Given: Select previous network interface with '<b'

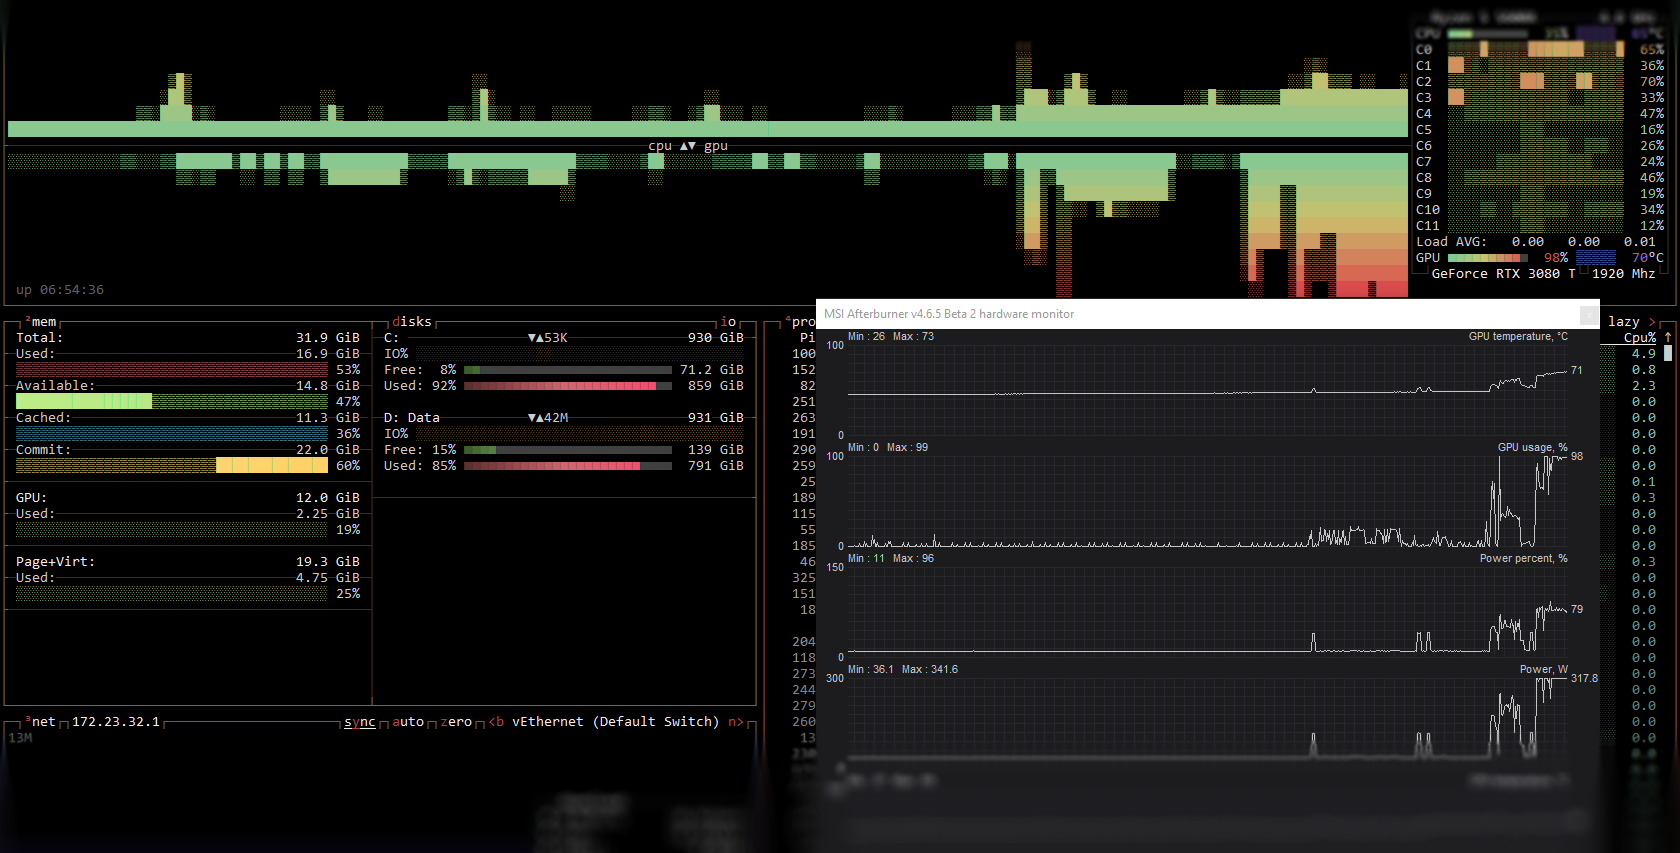Looking at the screenshot, I should (496, 722).
